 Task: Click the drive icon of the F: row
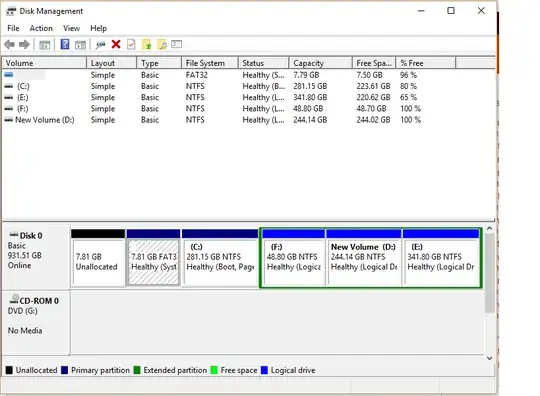click(x=9, y=109)
